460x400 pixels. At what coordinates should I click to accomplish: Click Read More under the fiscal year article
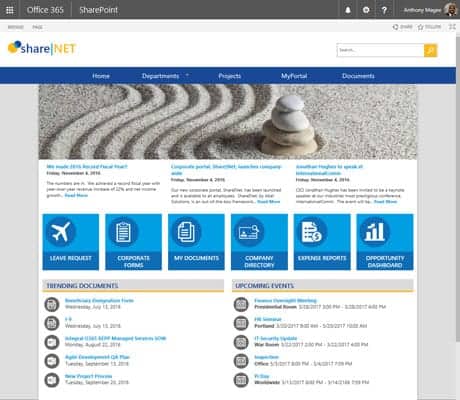click(76, 195)
